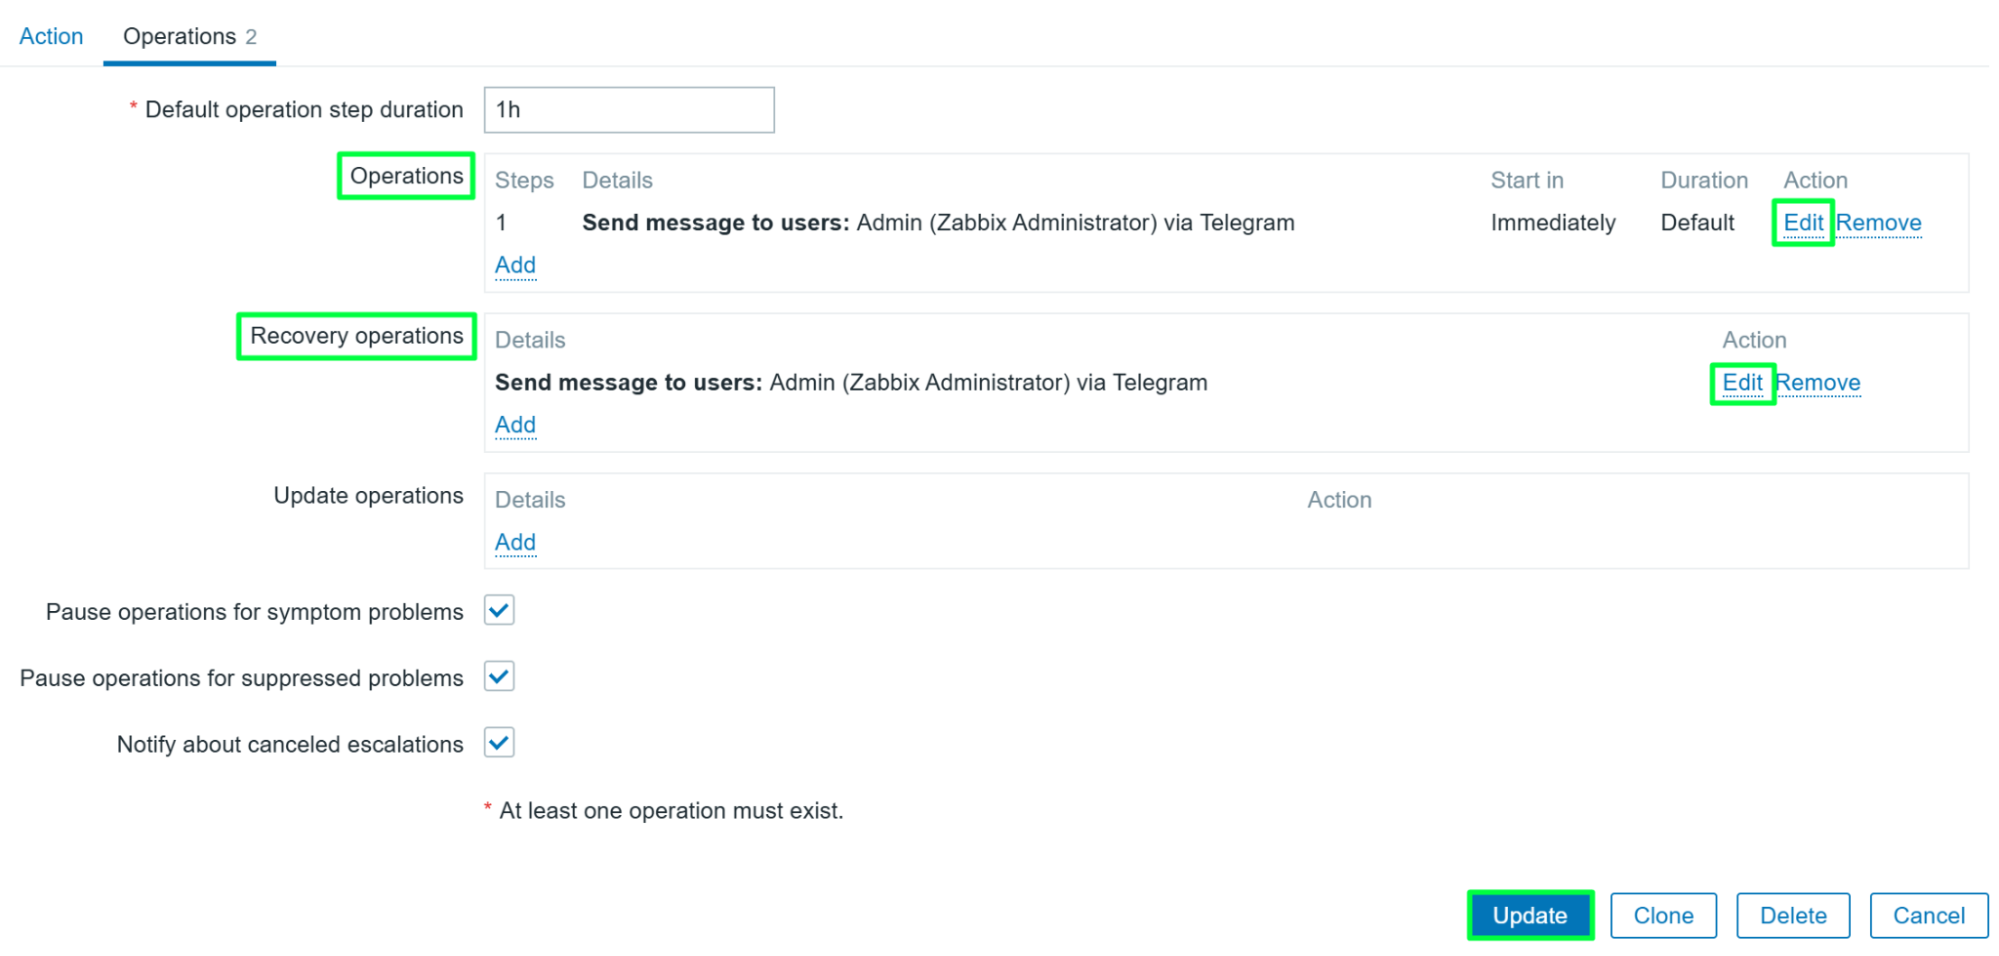Click the default operation step duration field
The image size is (1999, 956).
tap(629, 110)
